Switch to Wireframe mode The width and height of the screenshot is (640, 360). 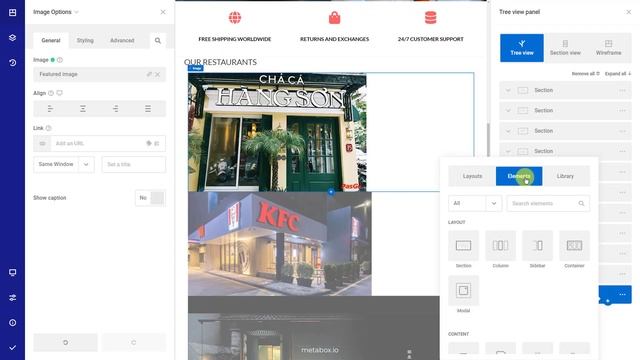point(608,48)
